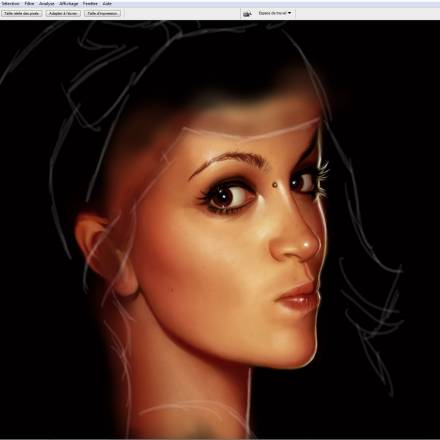Click Taille réelle des pixels button
The width and height of the screenshot is (440, 440).
[x=22, y=13]
